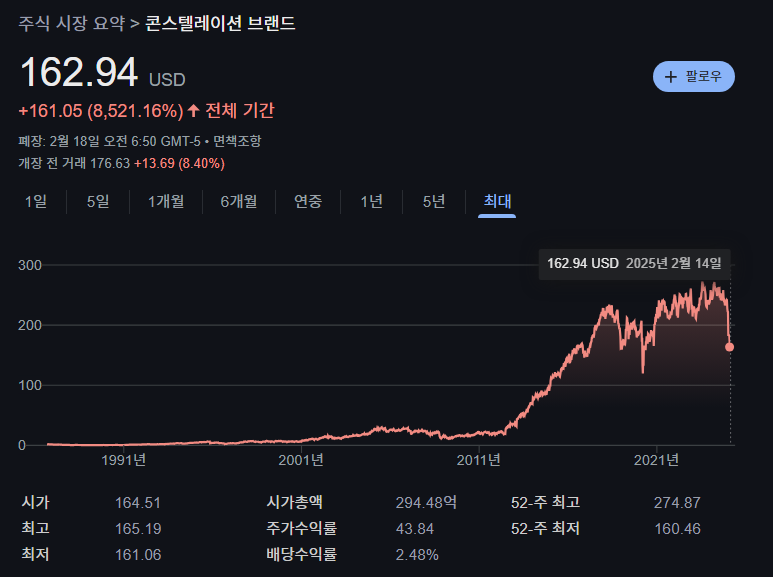Click the 배당수익률 label
This screenshot has height=577, width=773.
pyautogui.click(x=301, y=555)
